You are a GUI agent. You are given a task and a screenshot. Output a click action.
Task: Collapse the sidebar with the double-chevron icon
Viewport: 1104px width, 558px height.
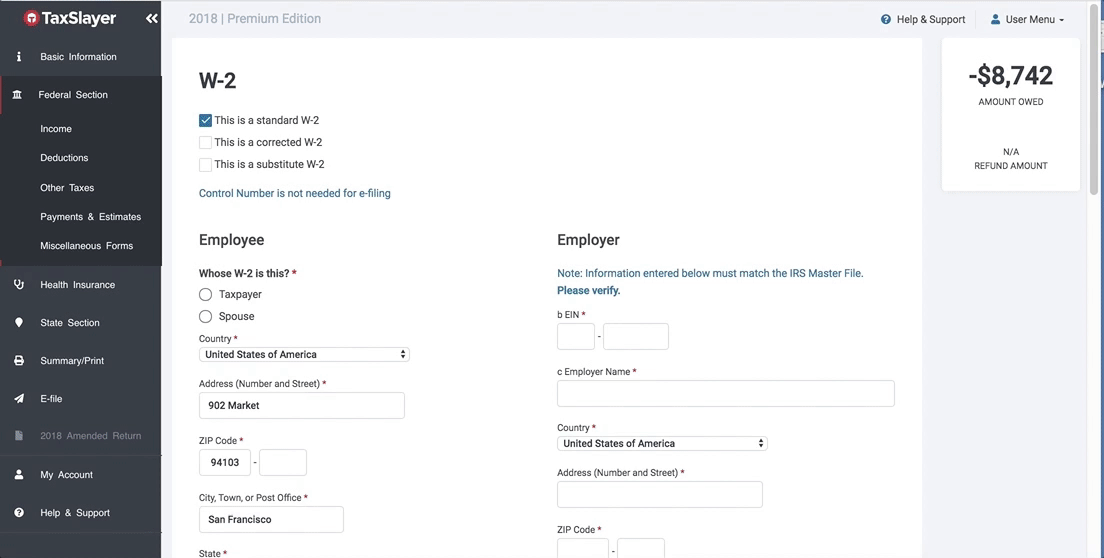(151, 19)
